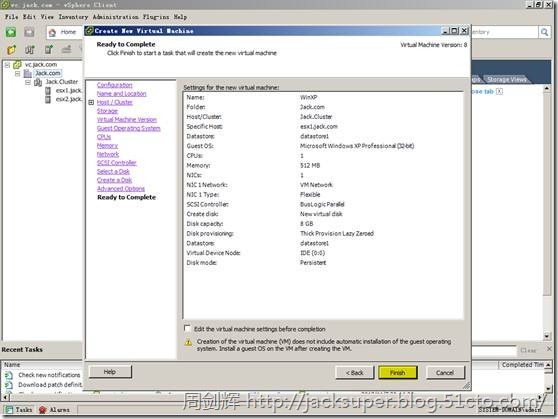The image size is (558, 419).
Task: Click the Recent Tasks scroll left arrow
Action: coord(5,396)
